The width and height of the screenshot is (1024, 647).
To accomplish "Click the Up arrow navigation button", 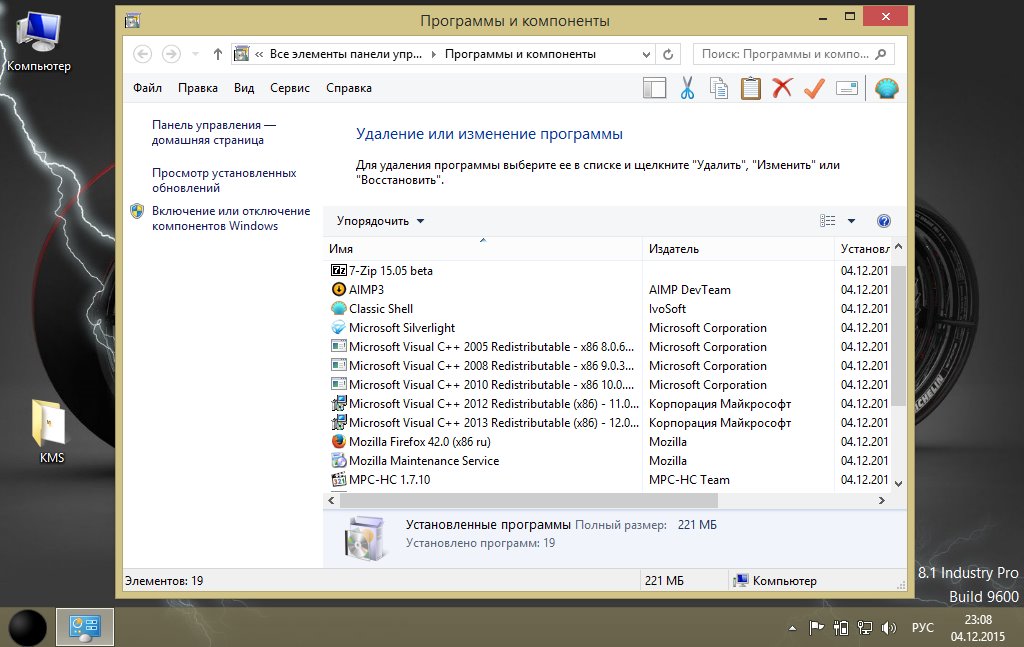I will tap(217, 54).
